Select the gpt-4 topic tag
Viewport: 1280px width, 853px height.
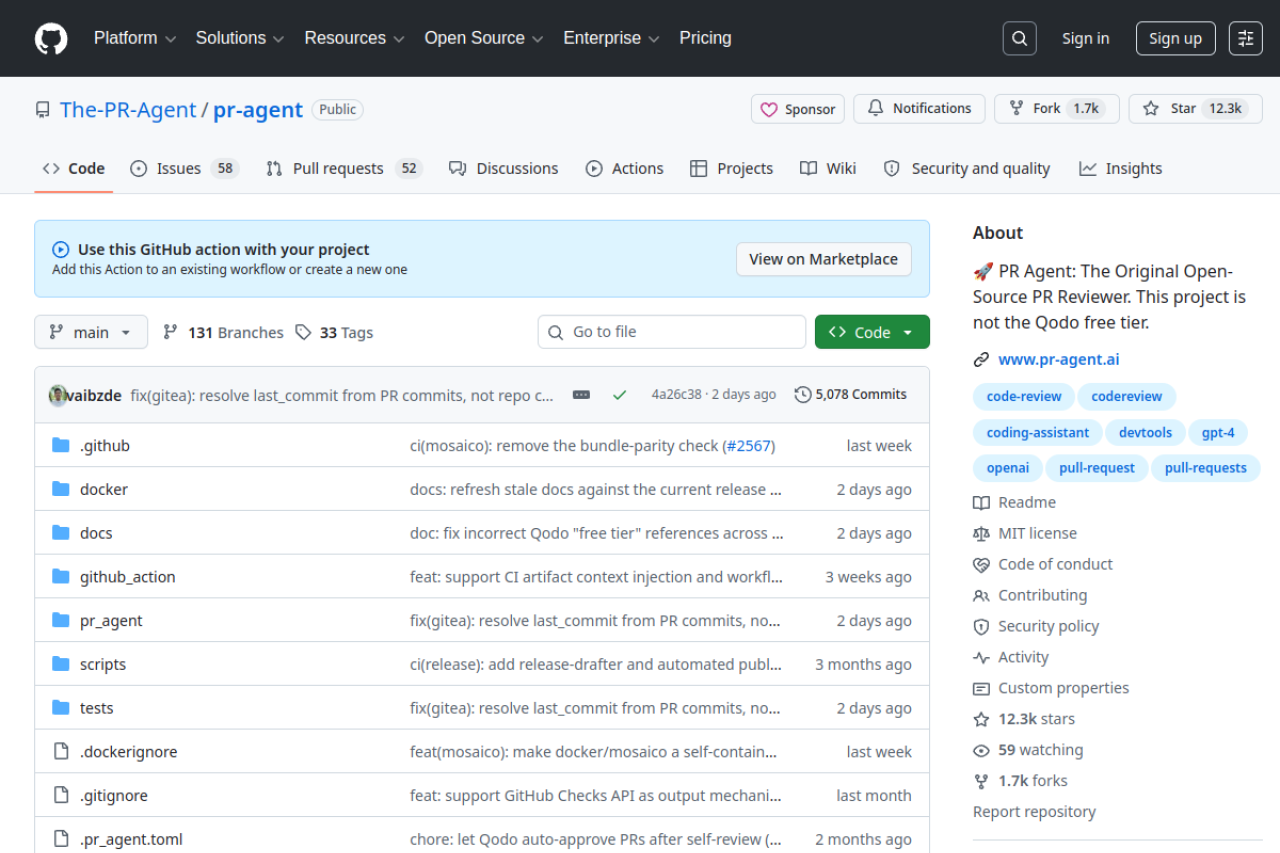[1218, 433]
